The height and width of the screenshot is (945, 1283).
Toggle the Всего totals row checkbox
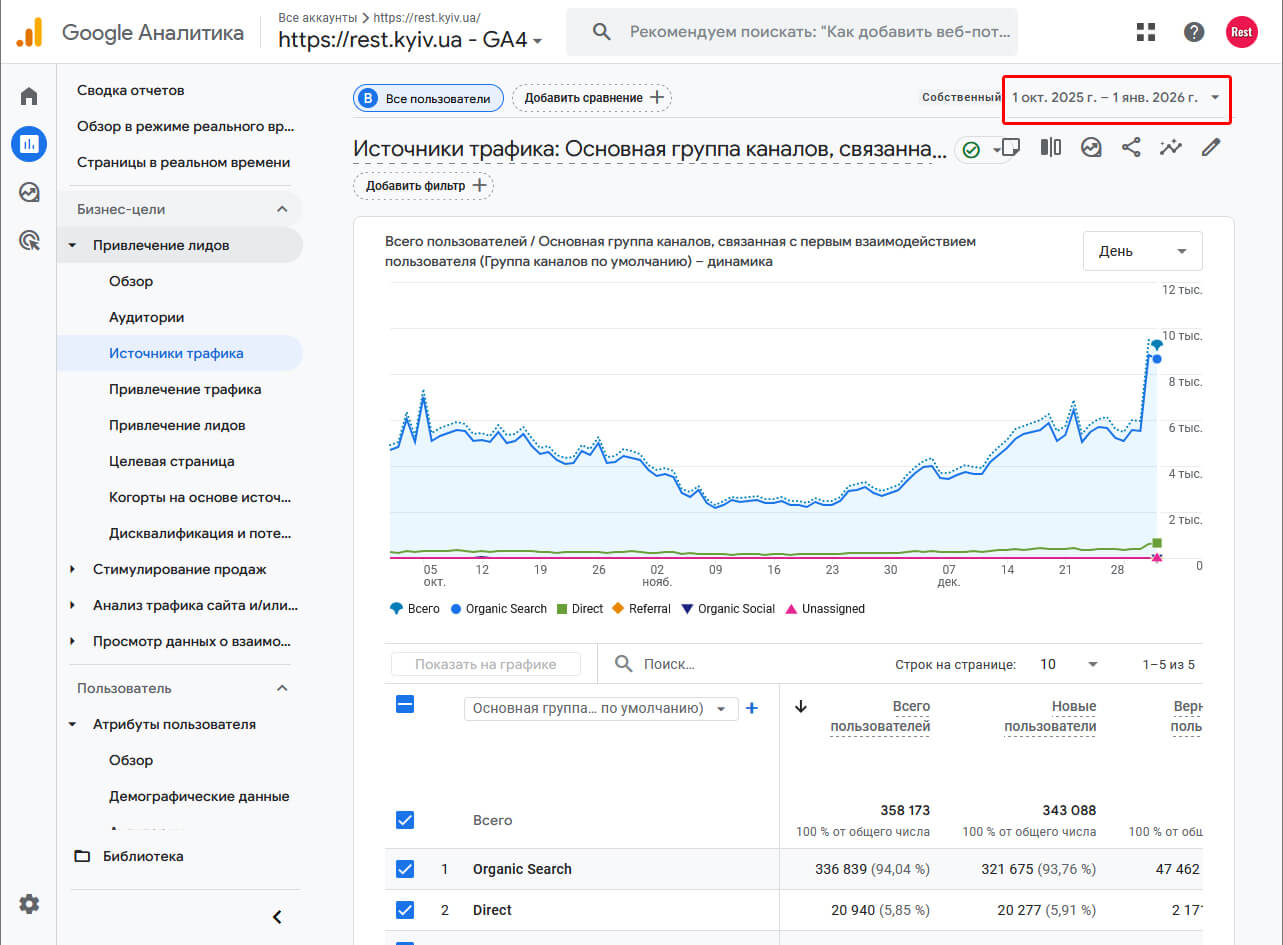click(x=405, y=820)
